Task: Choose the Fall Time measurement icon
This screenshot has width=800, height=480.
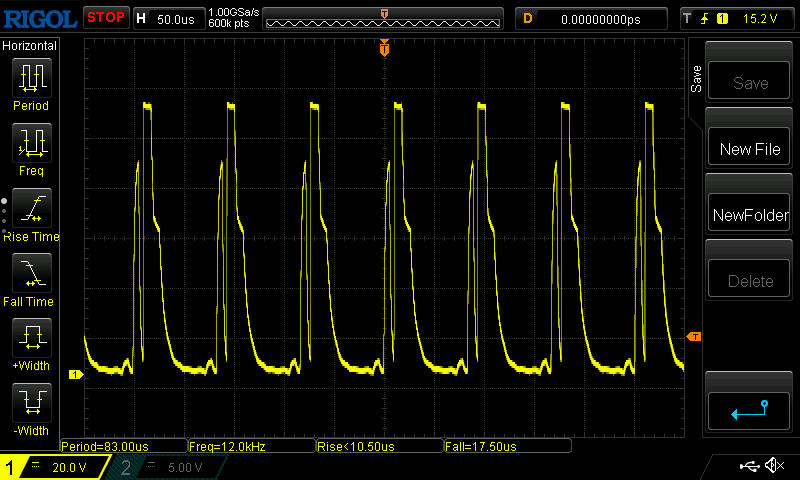Action: (30, 272)
